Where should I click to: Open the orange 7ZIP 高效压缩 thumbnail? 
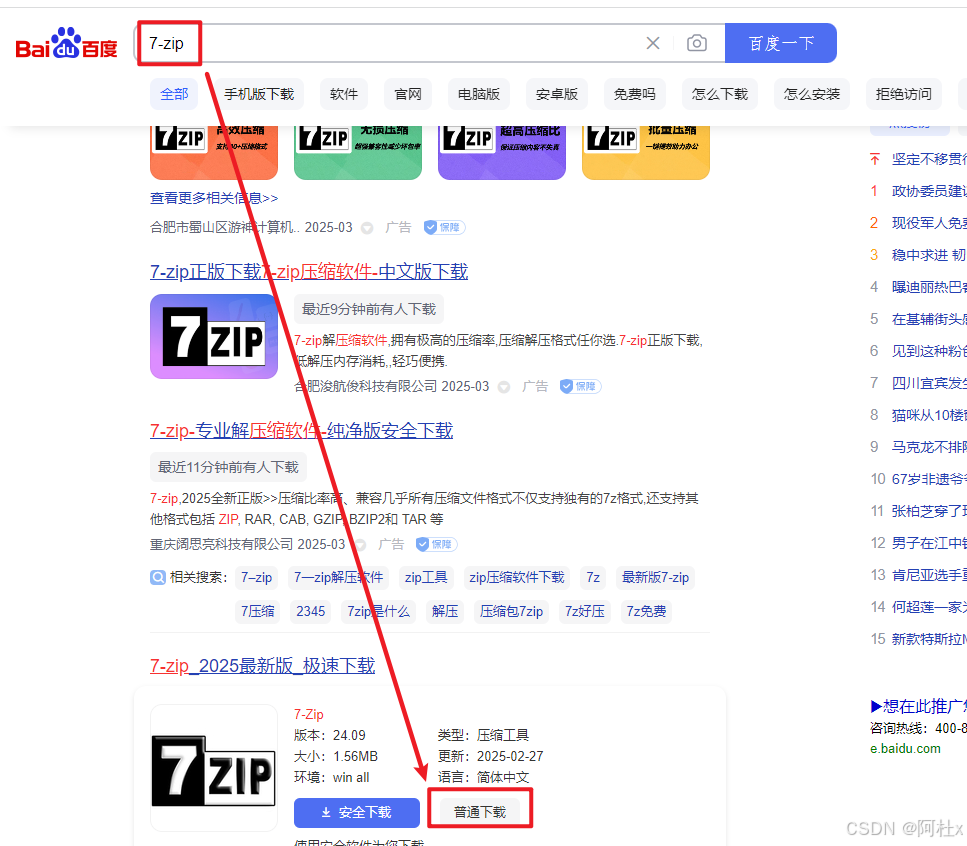tap(214, 152)
